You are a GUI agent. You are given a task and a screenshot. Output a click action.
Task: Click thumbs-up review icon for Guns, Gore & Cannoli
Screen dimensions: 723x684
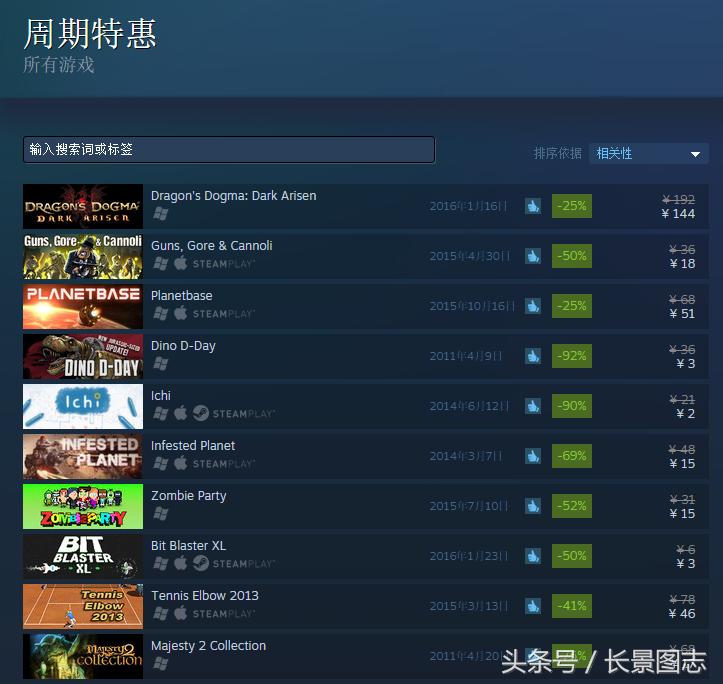[533, 256]
